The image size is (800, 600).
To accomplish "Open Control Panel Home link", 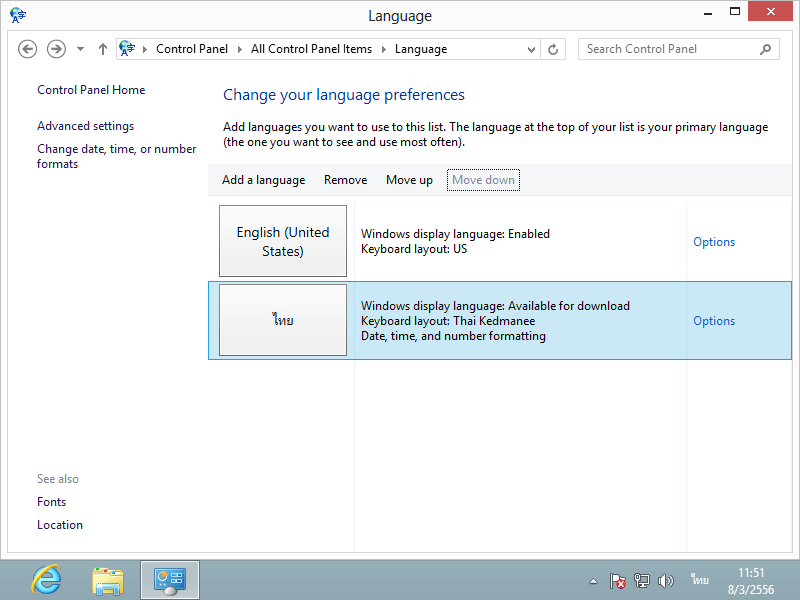I will [91, 90].
